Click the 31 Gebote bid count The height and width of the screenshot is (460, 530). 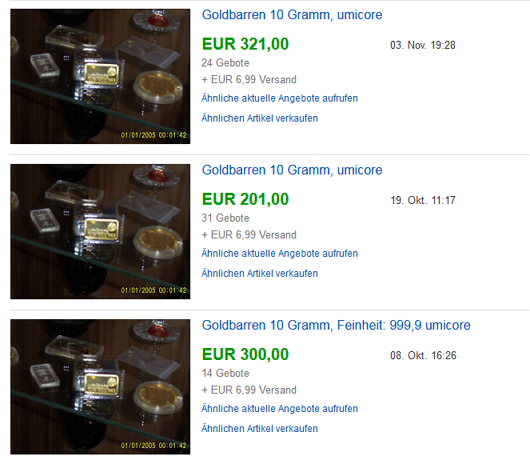point(225,218)
